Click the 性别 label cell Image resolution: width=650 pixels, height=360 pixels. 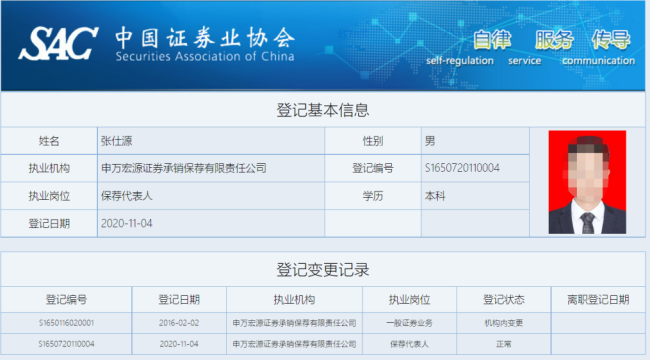[x=373, y=141]
